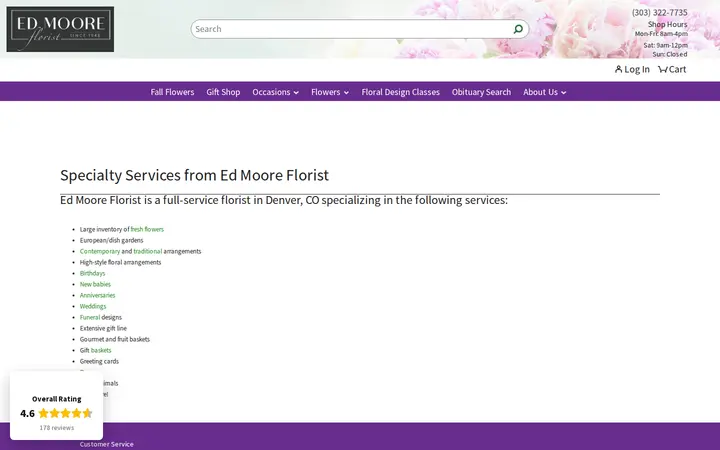This screenshot has height=450, width=720.
Task: Call the shop phone number (303) 322-7735
Action: [659, 12]
